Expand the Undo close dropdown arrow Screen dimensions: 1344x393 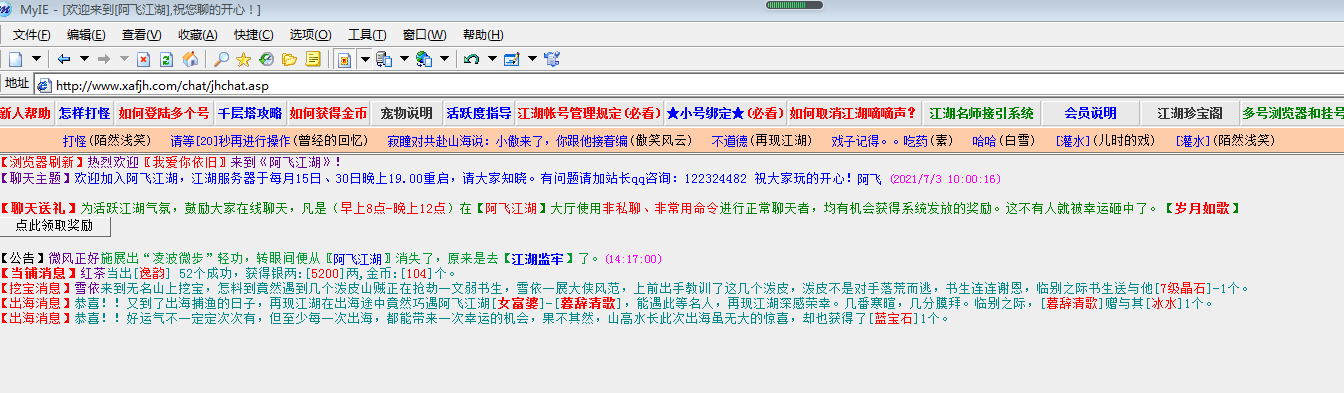tap(491, 59)
